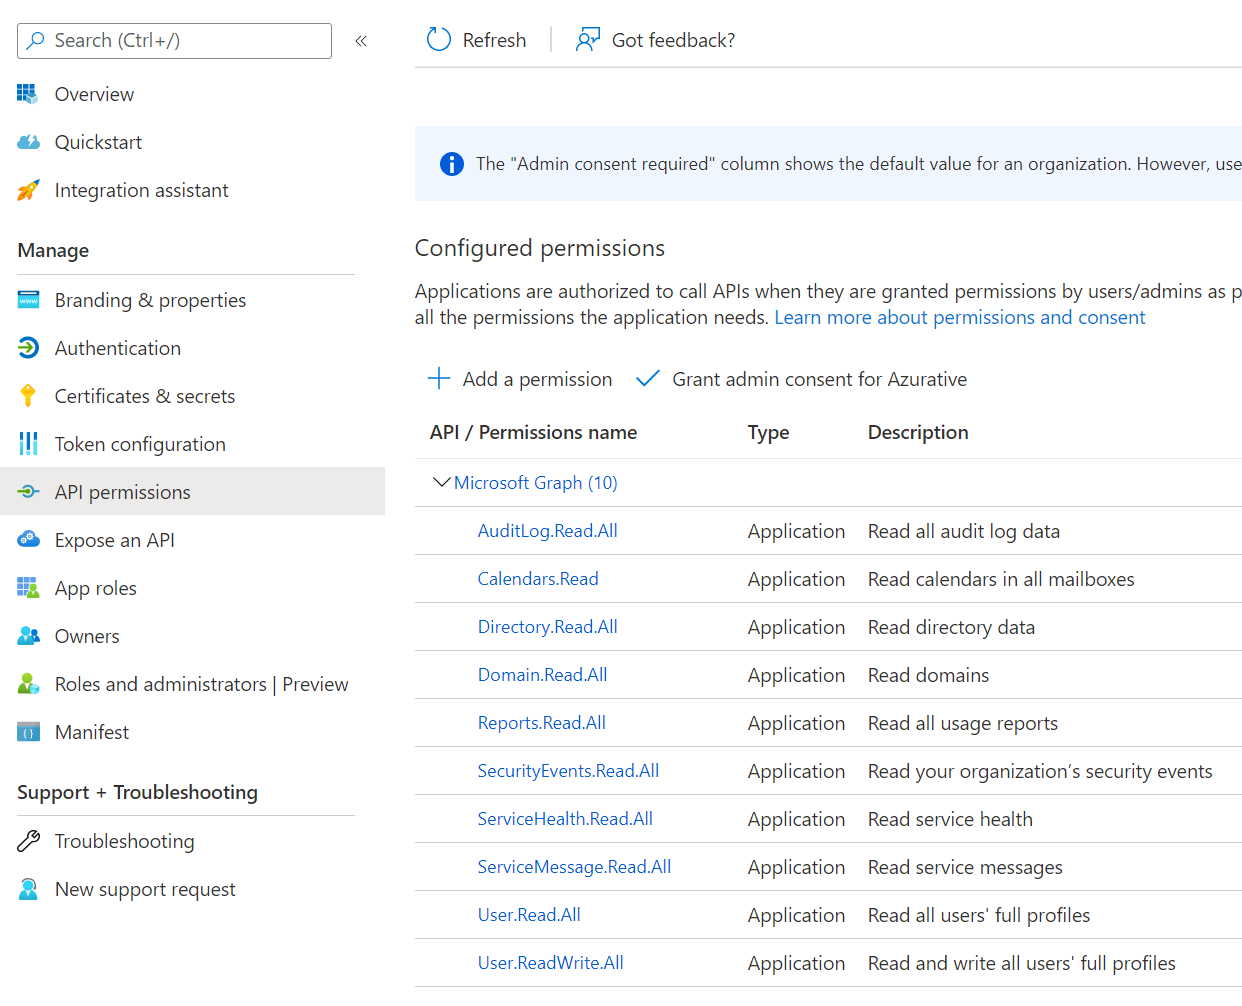Collapse the sidebar with the double chevron

coord(361,41)
